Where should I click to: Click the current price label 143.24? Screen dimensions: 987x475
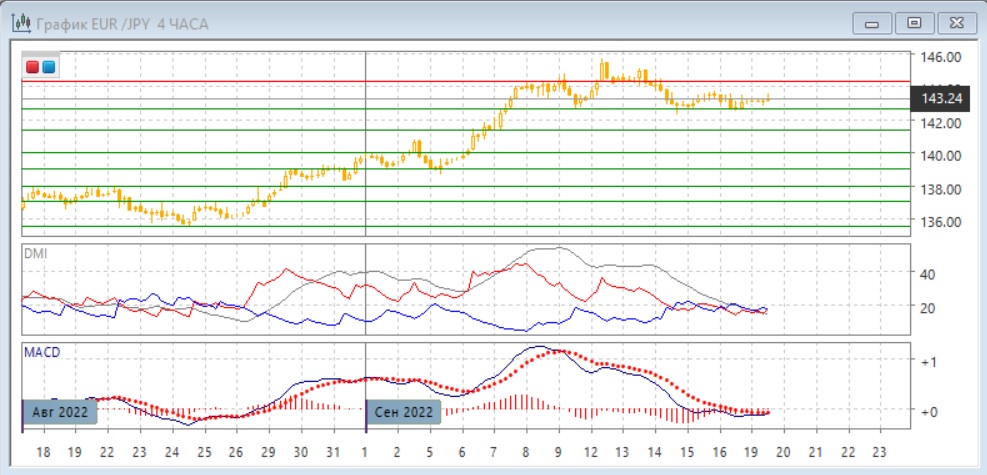tap(942, 98)
